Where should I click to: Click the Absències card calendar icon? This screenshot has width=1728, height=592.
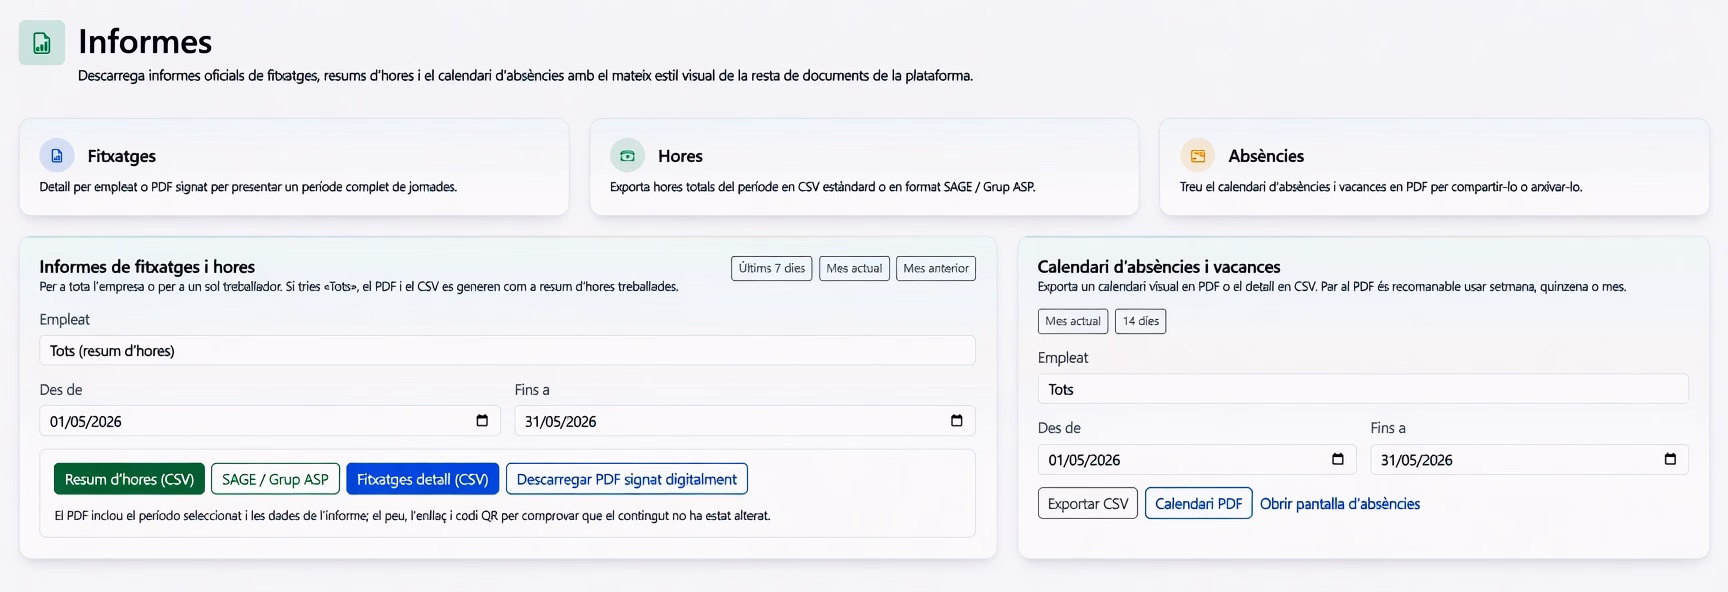(x=1197, y=156)
